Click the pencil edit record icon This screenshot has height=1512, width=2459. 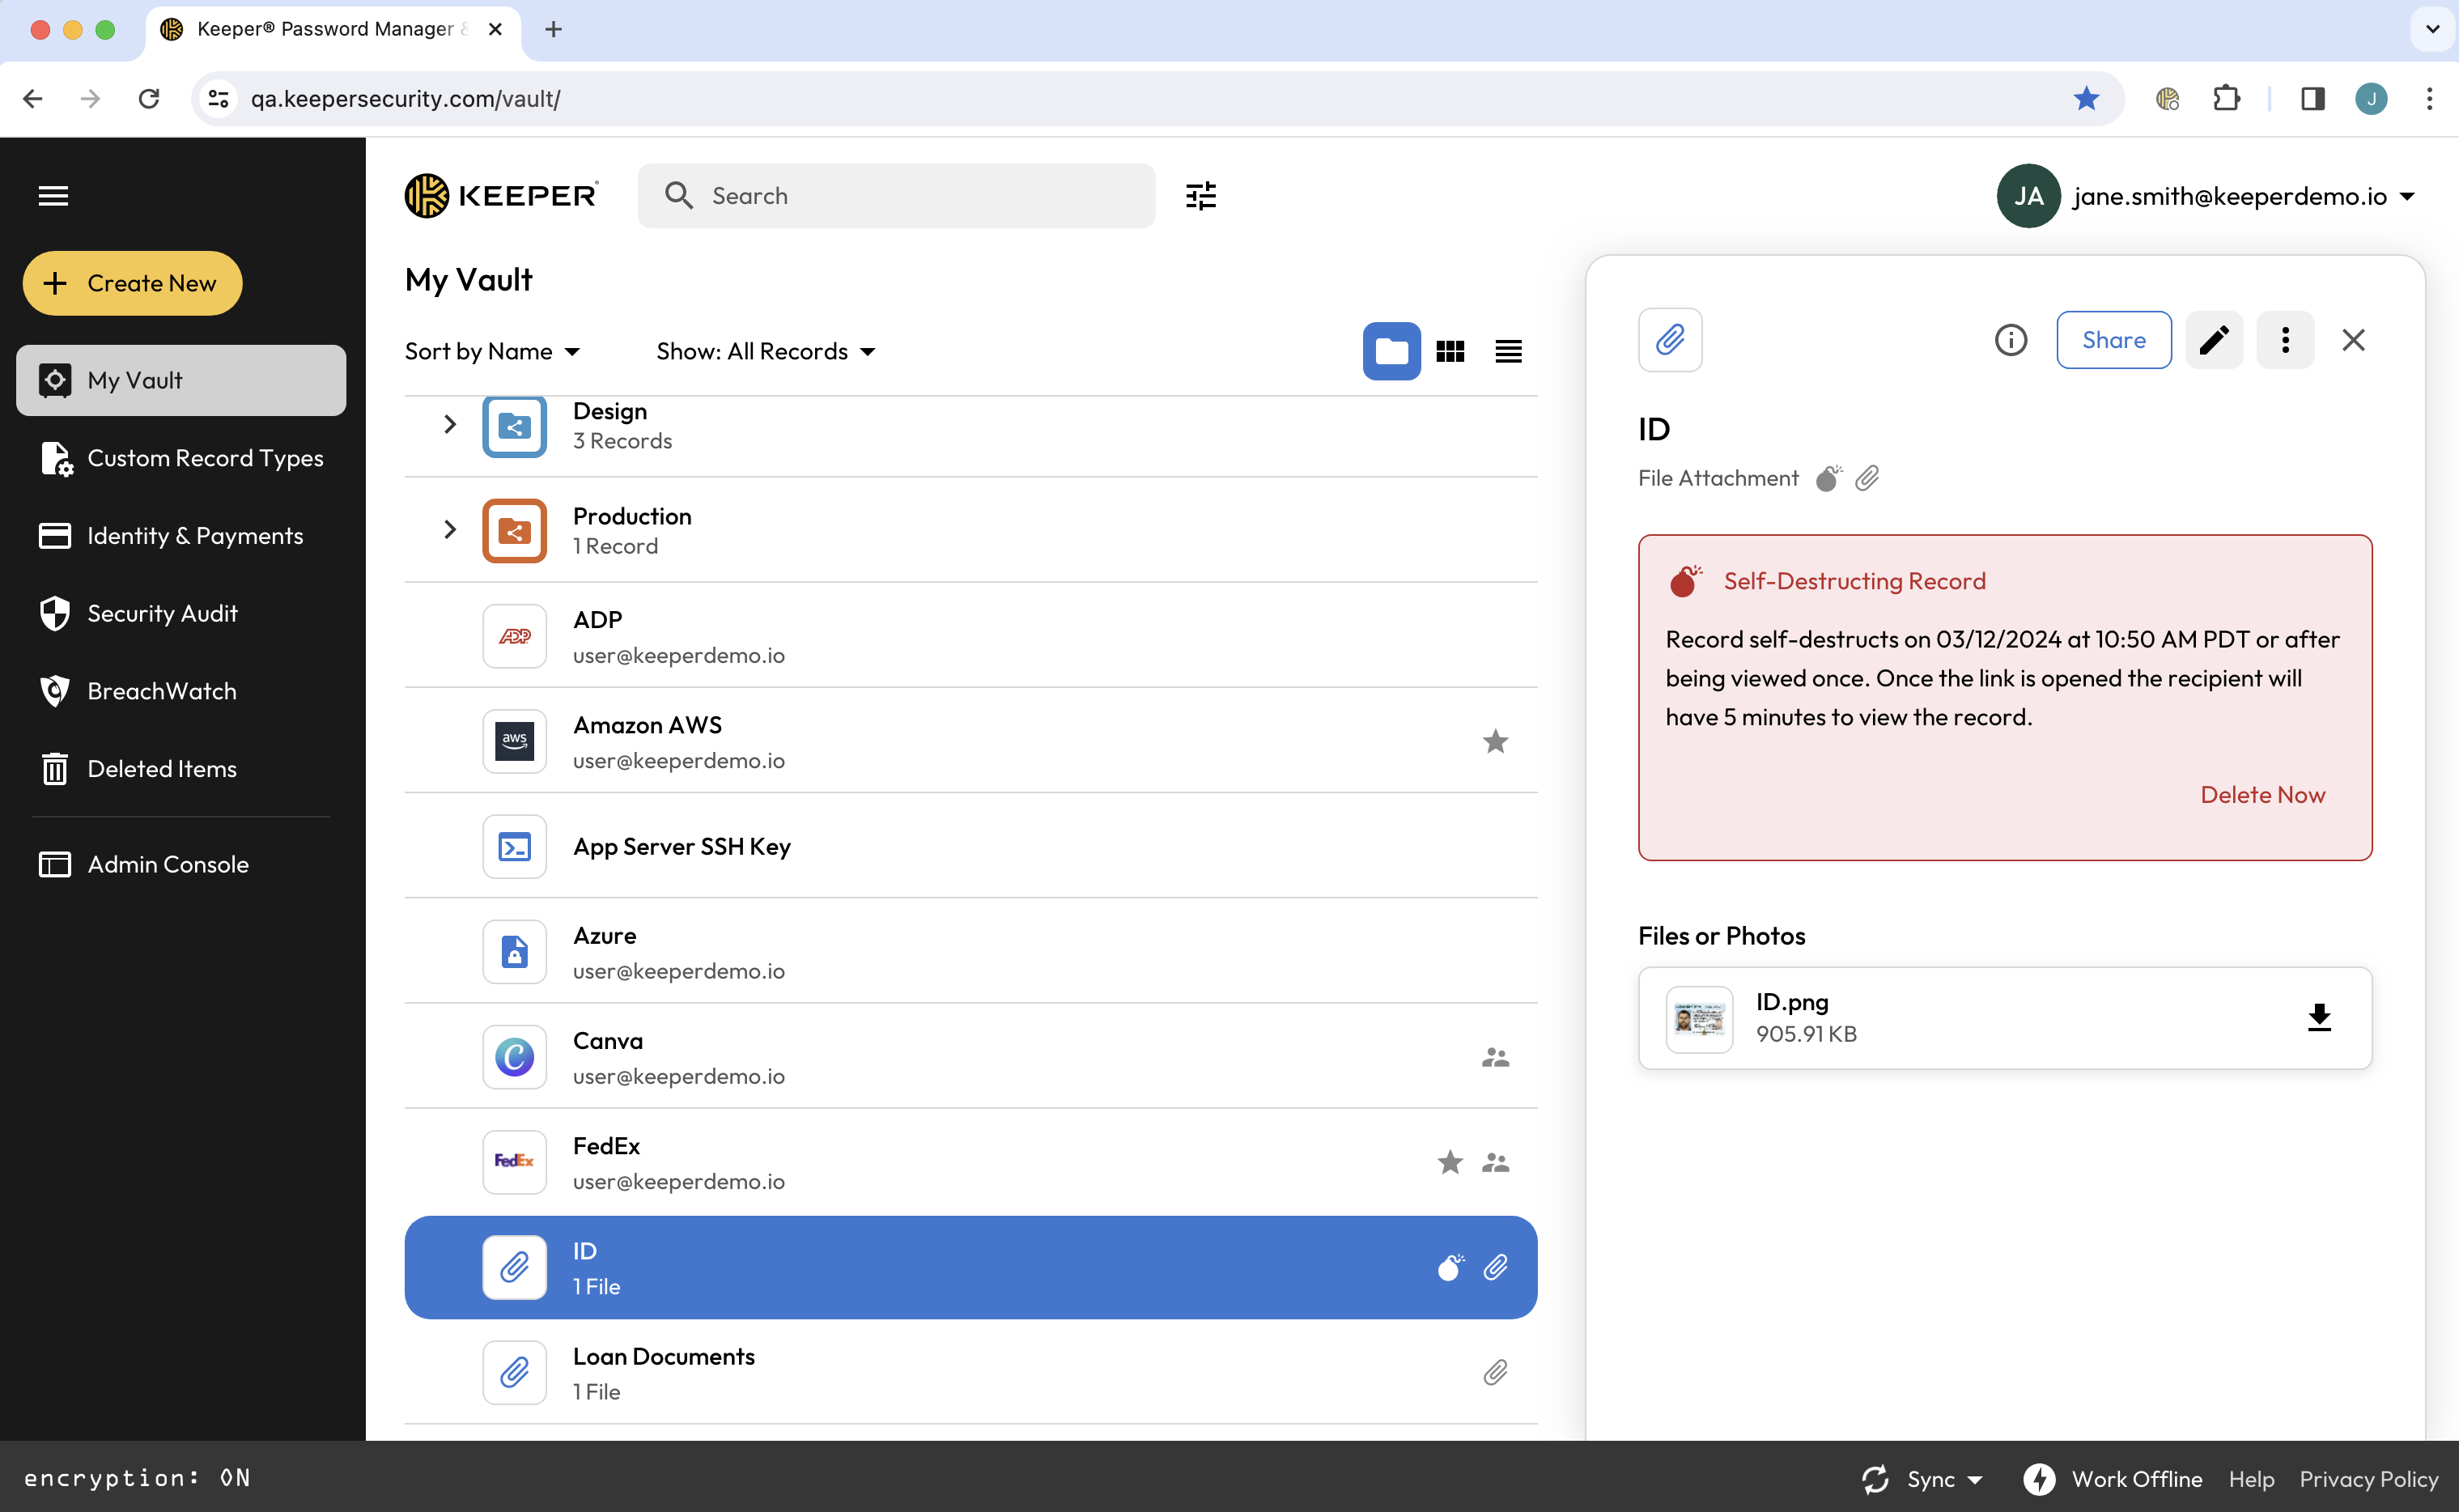coord(2213,340)
